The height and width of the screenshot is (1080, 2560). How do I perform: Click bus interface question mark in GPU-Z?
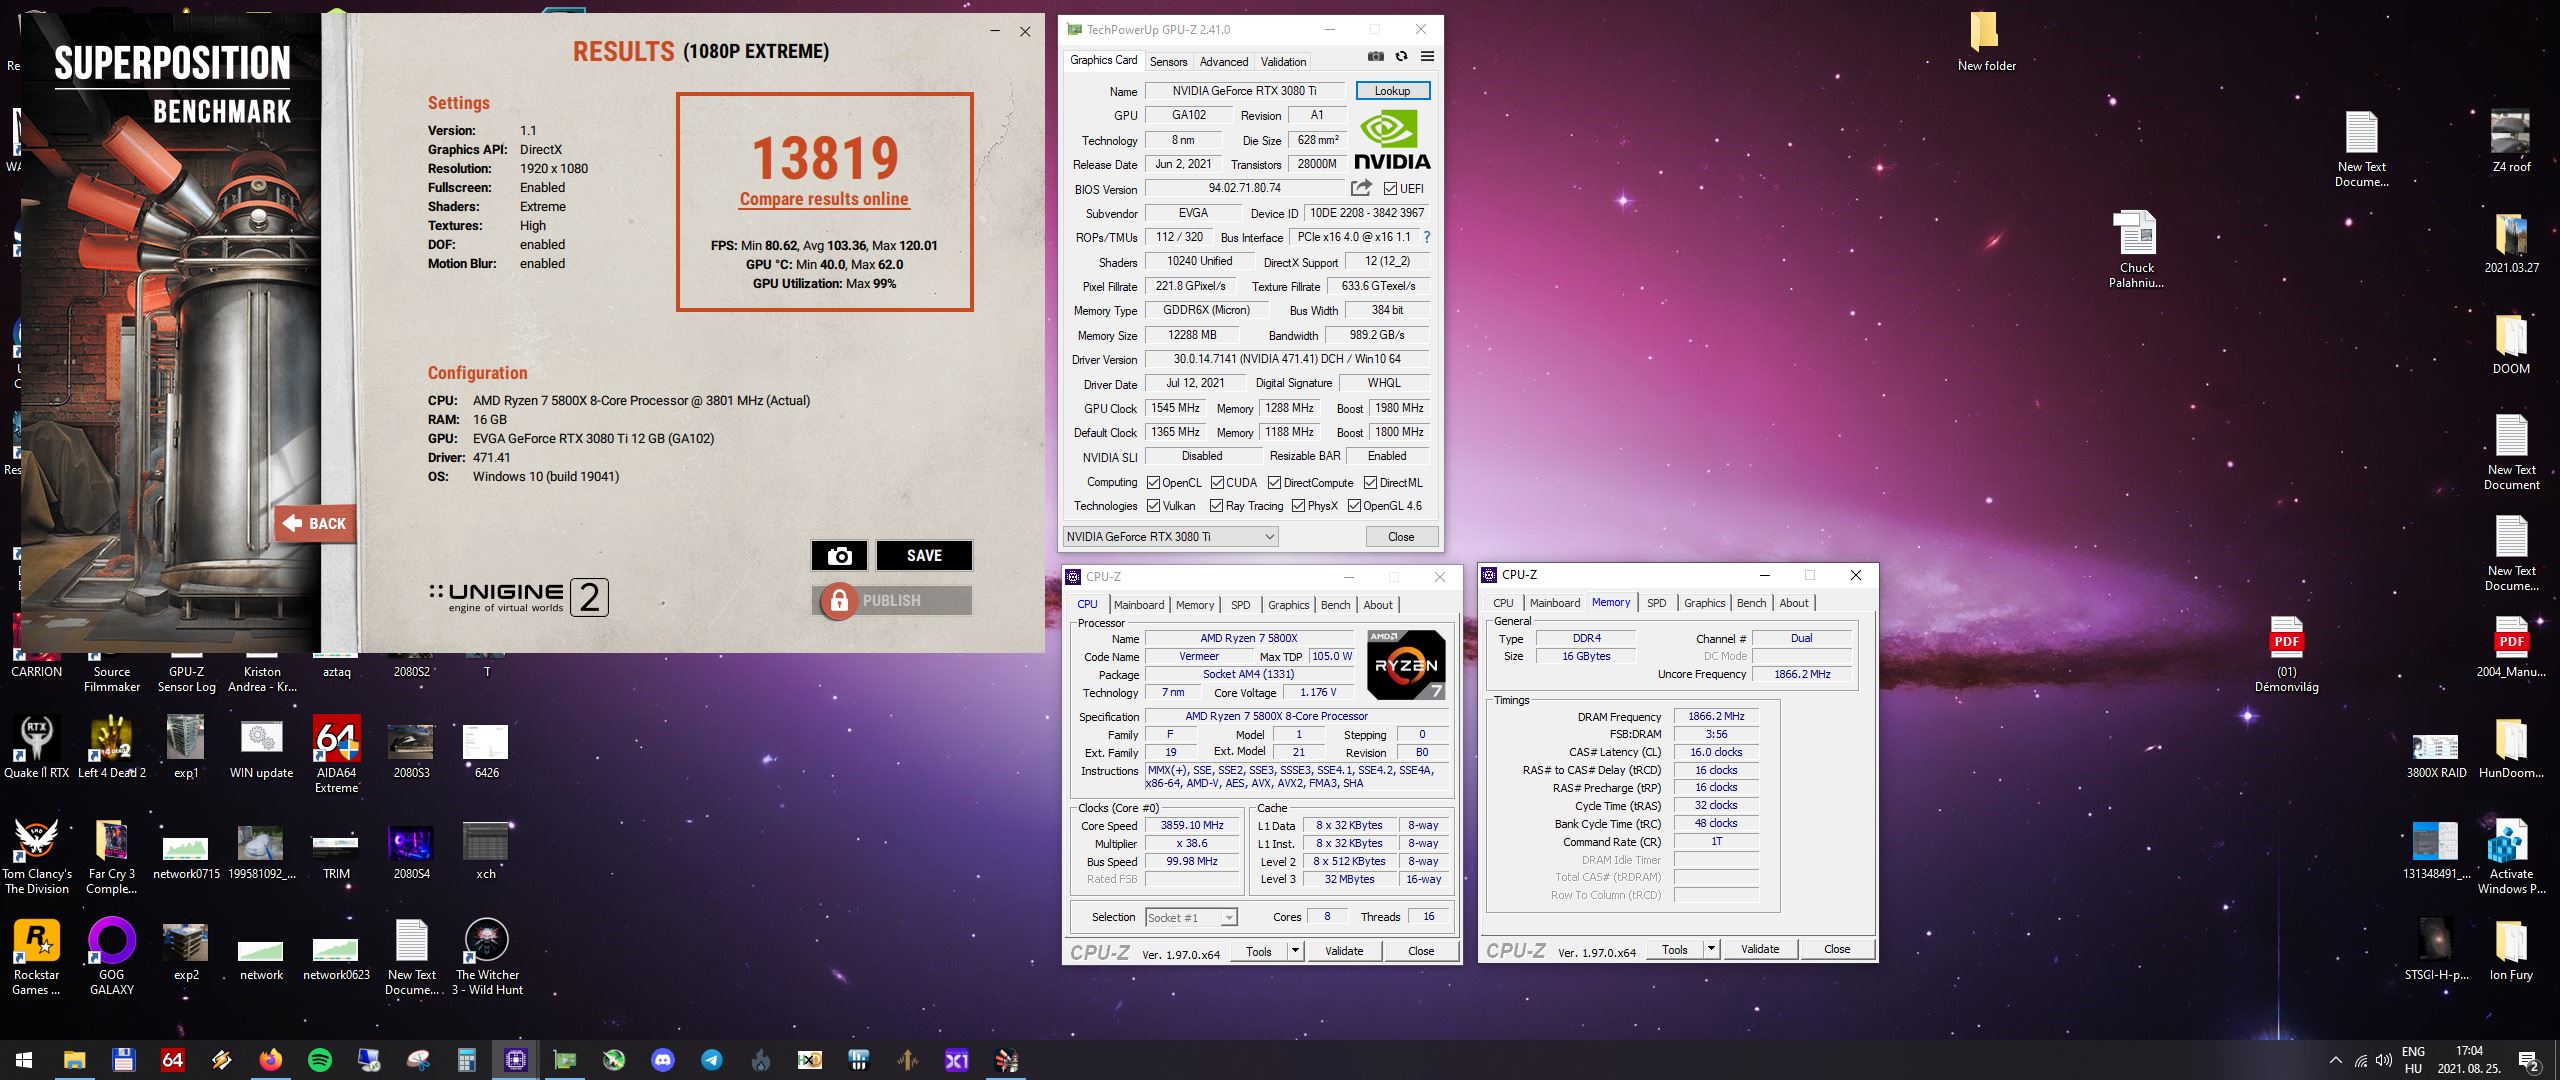click(1427, 238)
